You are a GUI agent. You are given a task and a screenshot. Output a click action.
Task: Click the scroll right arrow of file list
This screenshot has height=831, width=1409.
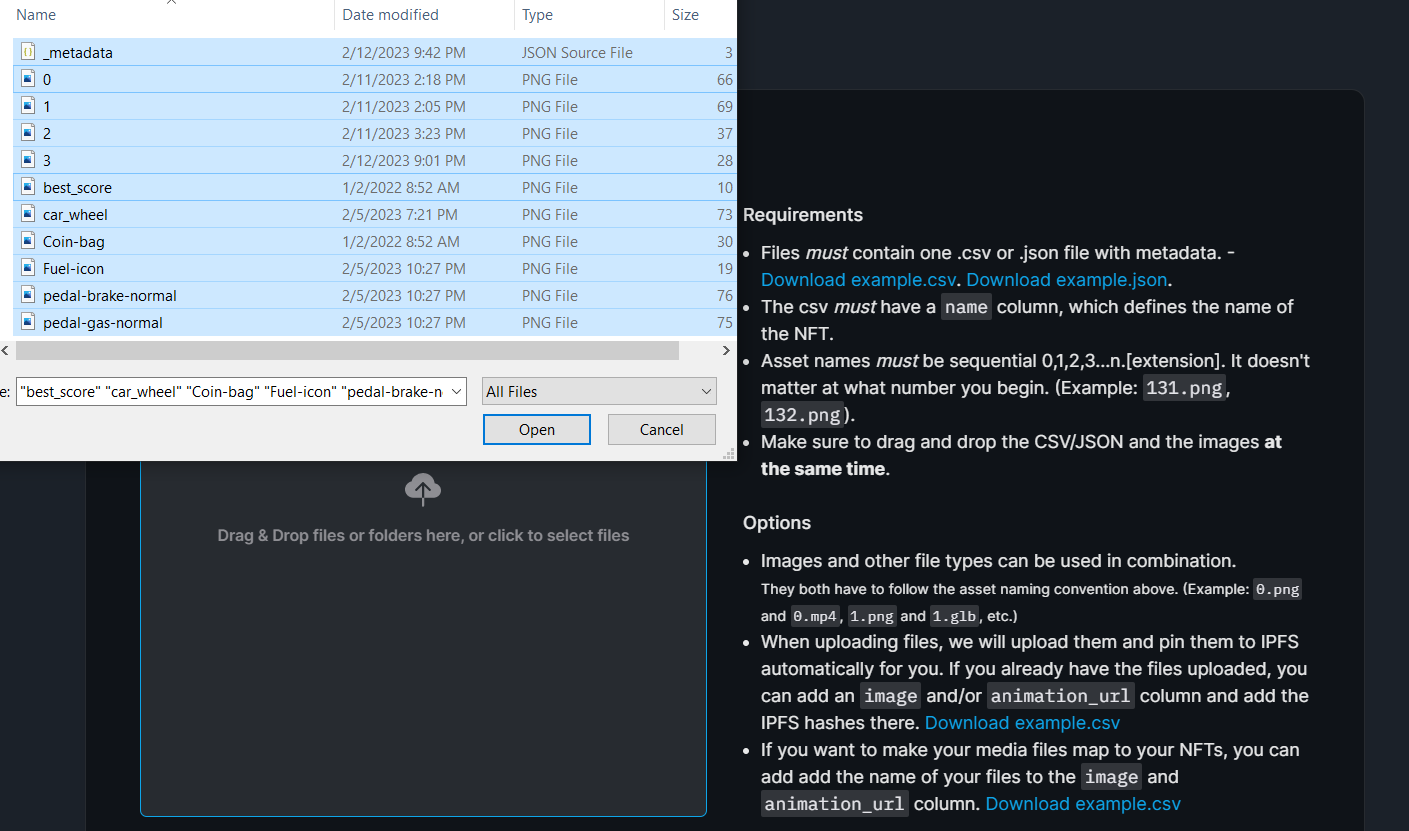point(727,351)
